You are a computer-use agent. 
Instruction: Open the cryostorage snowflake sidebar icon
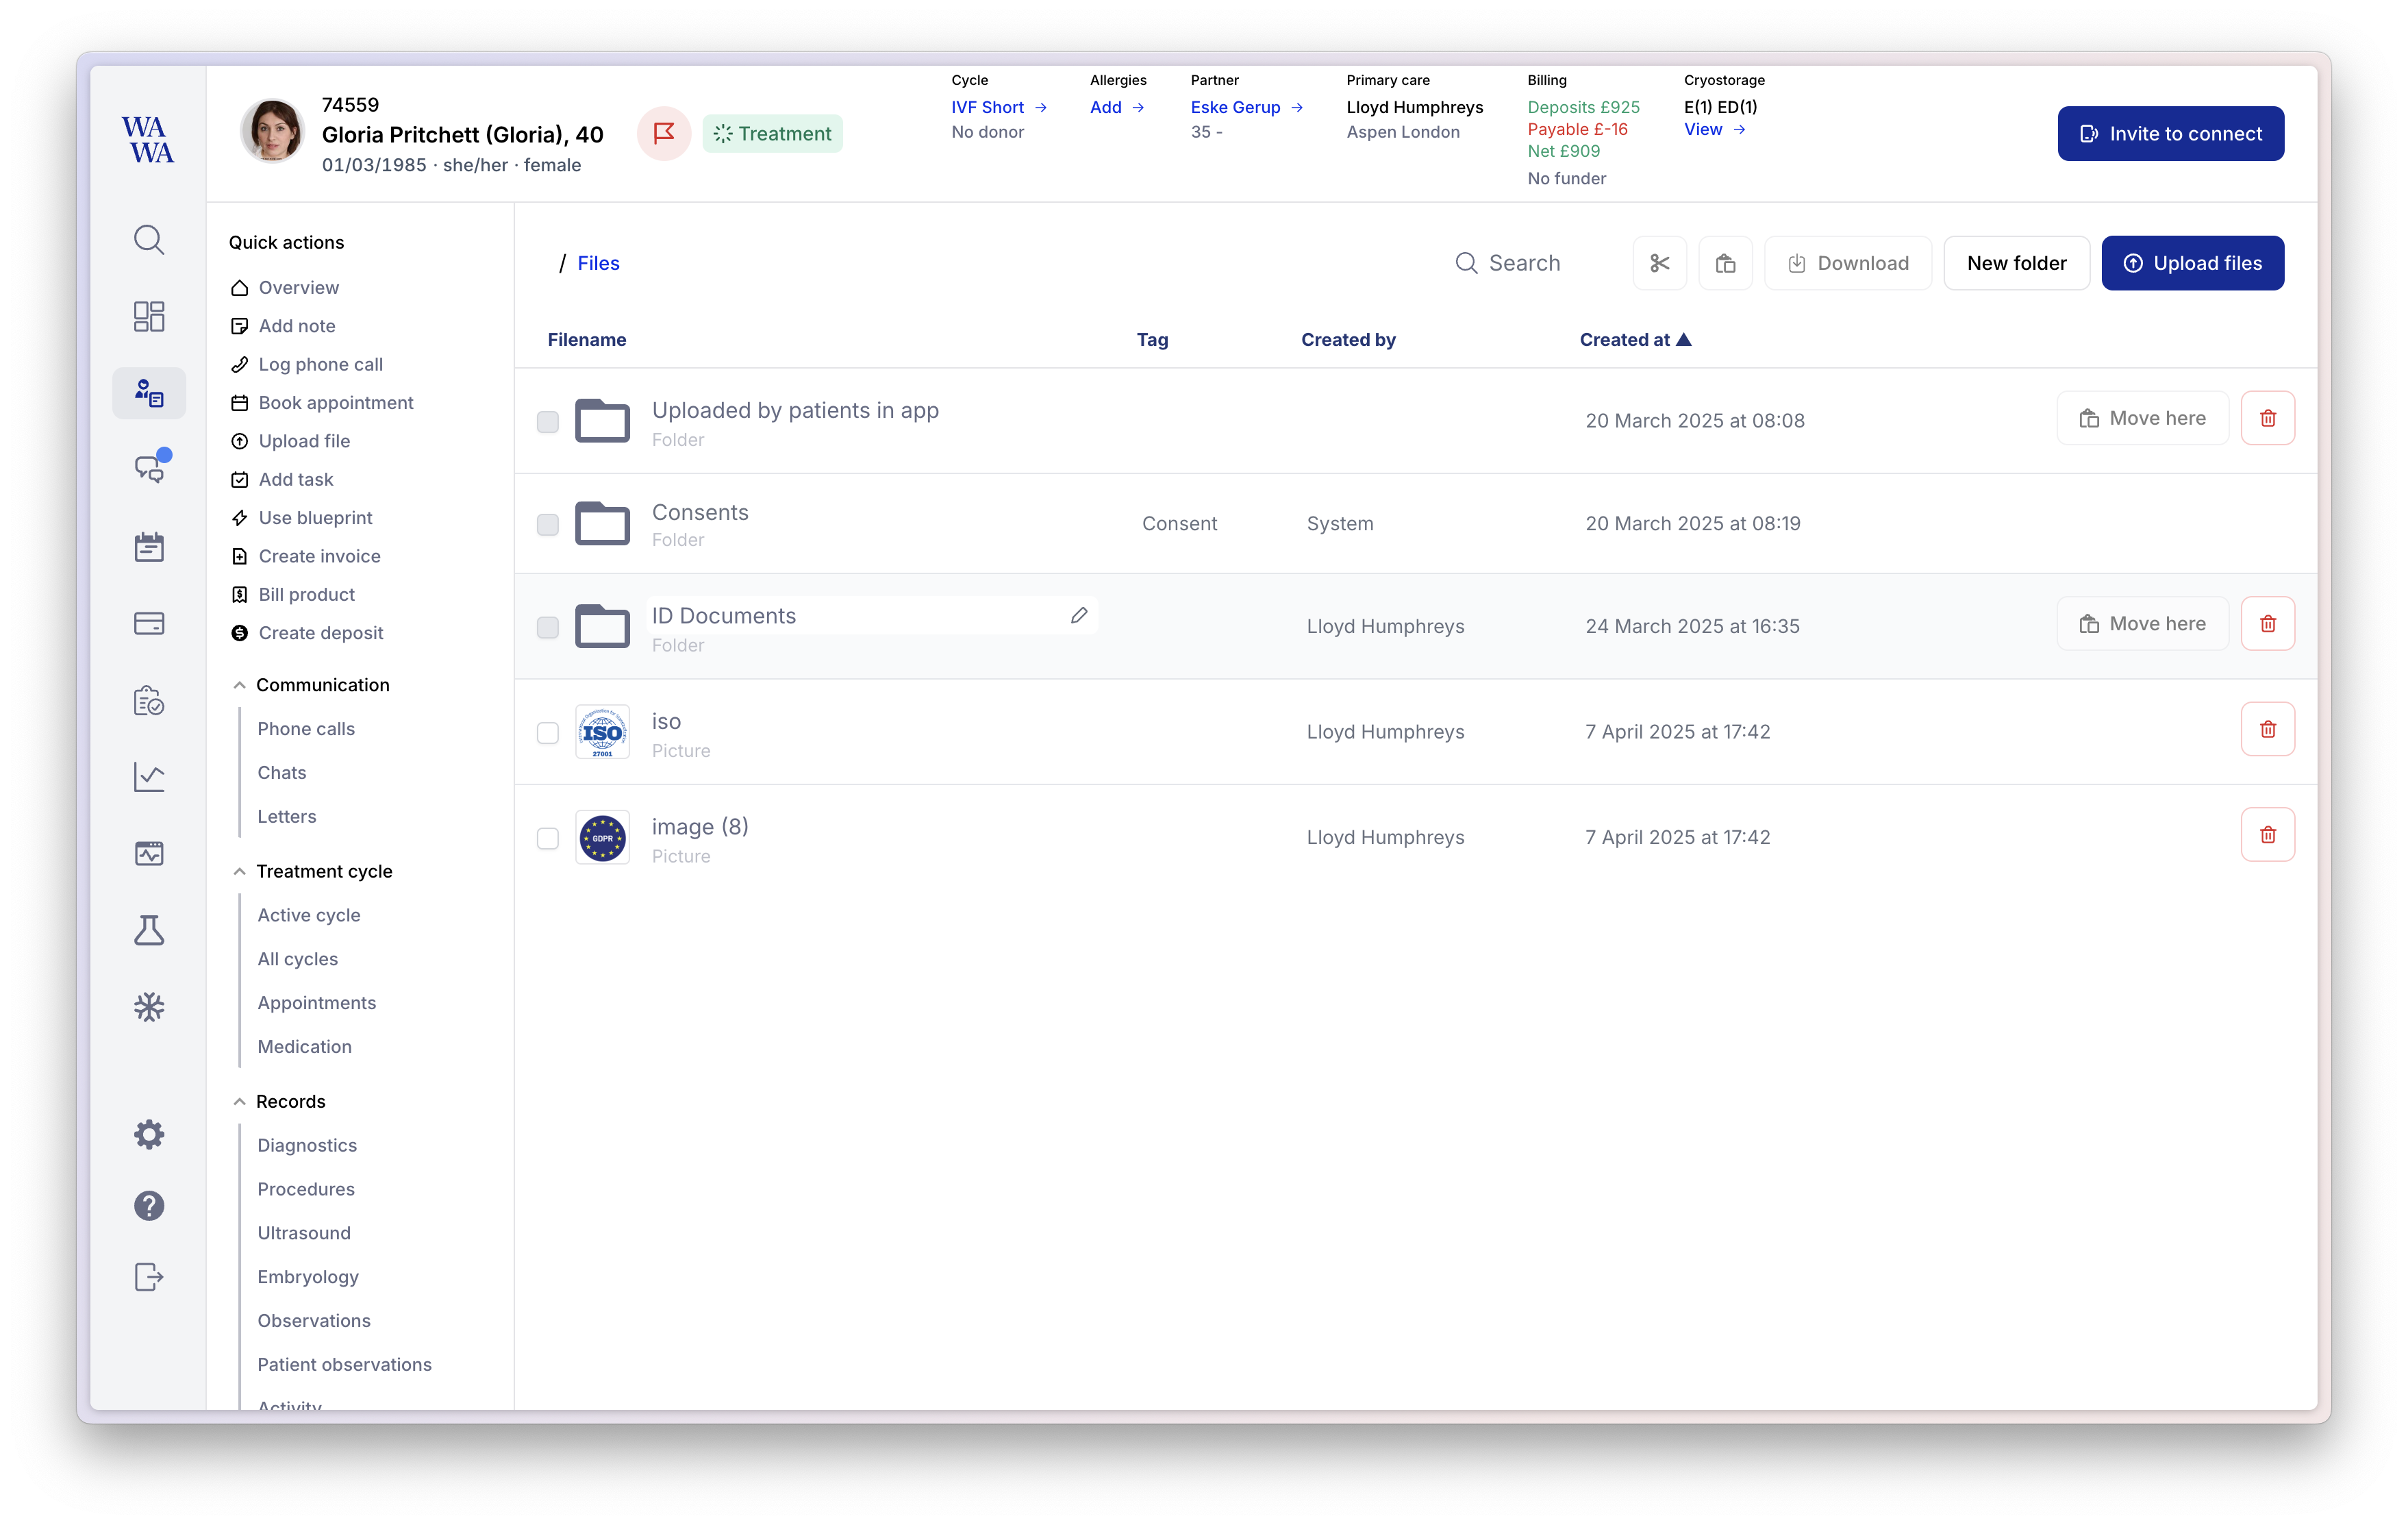[149, 1006]
